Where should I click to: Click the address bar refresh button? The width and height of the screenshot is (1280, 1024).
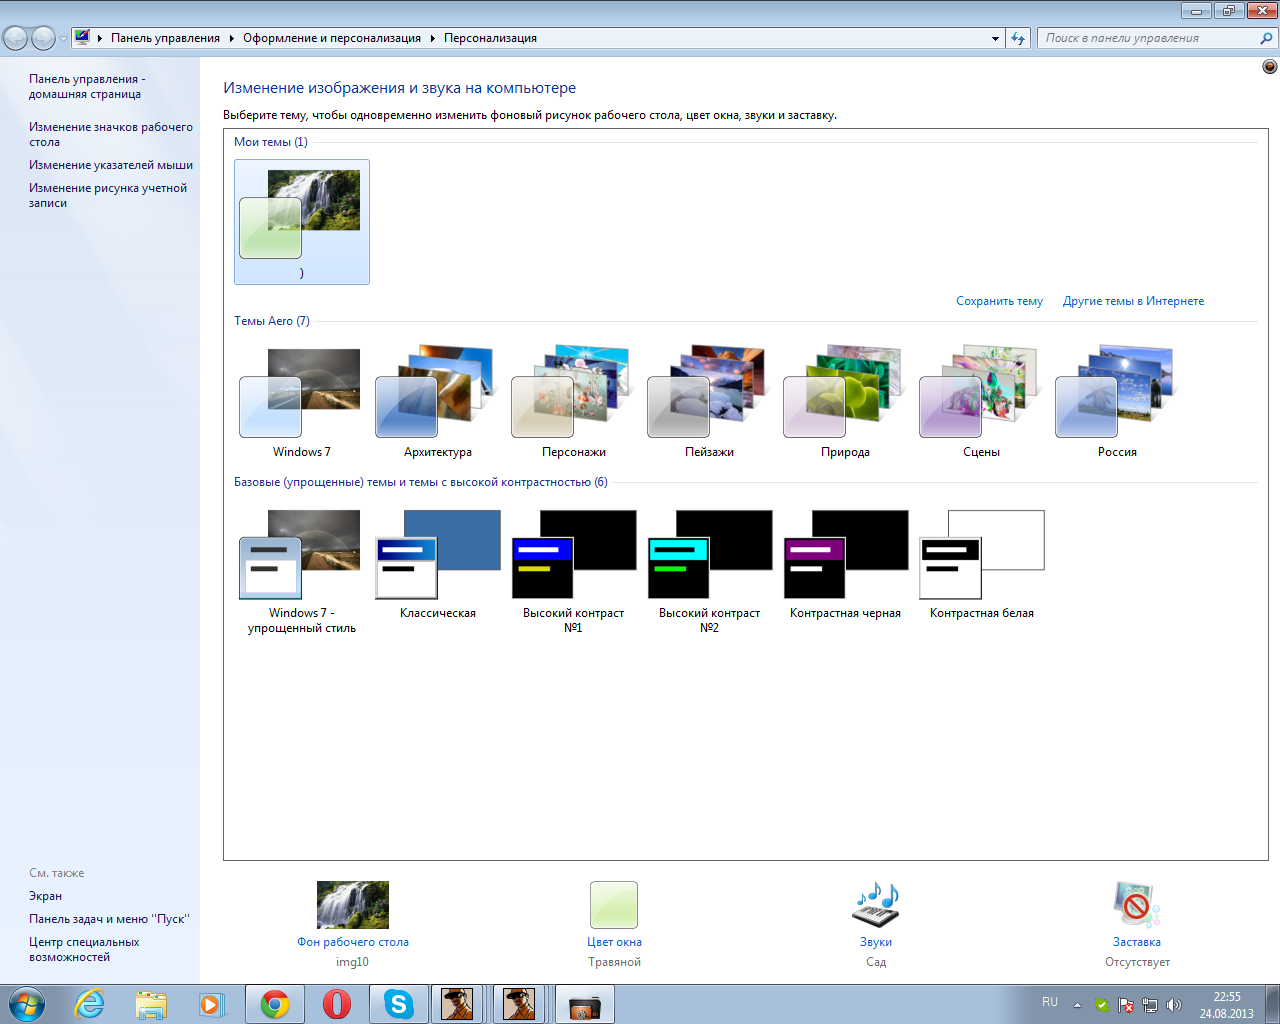pos(1018,38)
